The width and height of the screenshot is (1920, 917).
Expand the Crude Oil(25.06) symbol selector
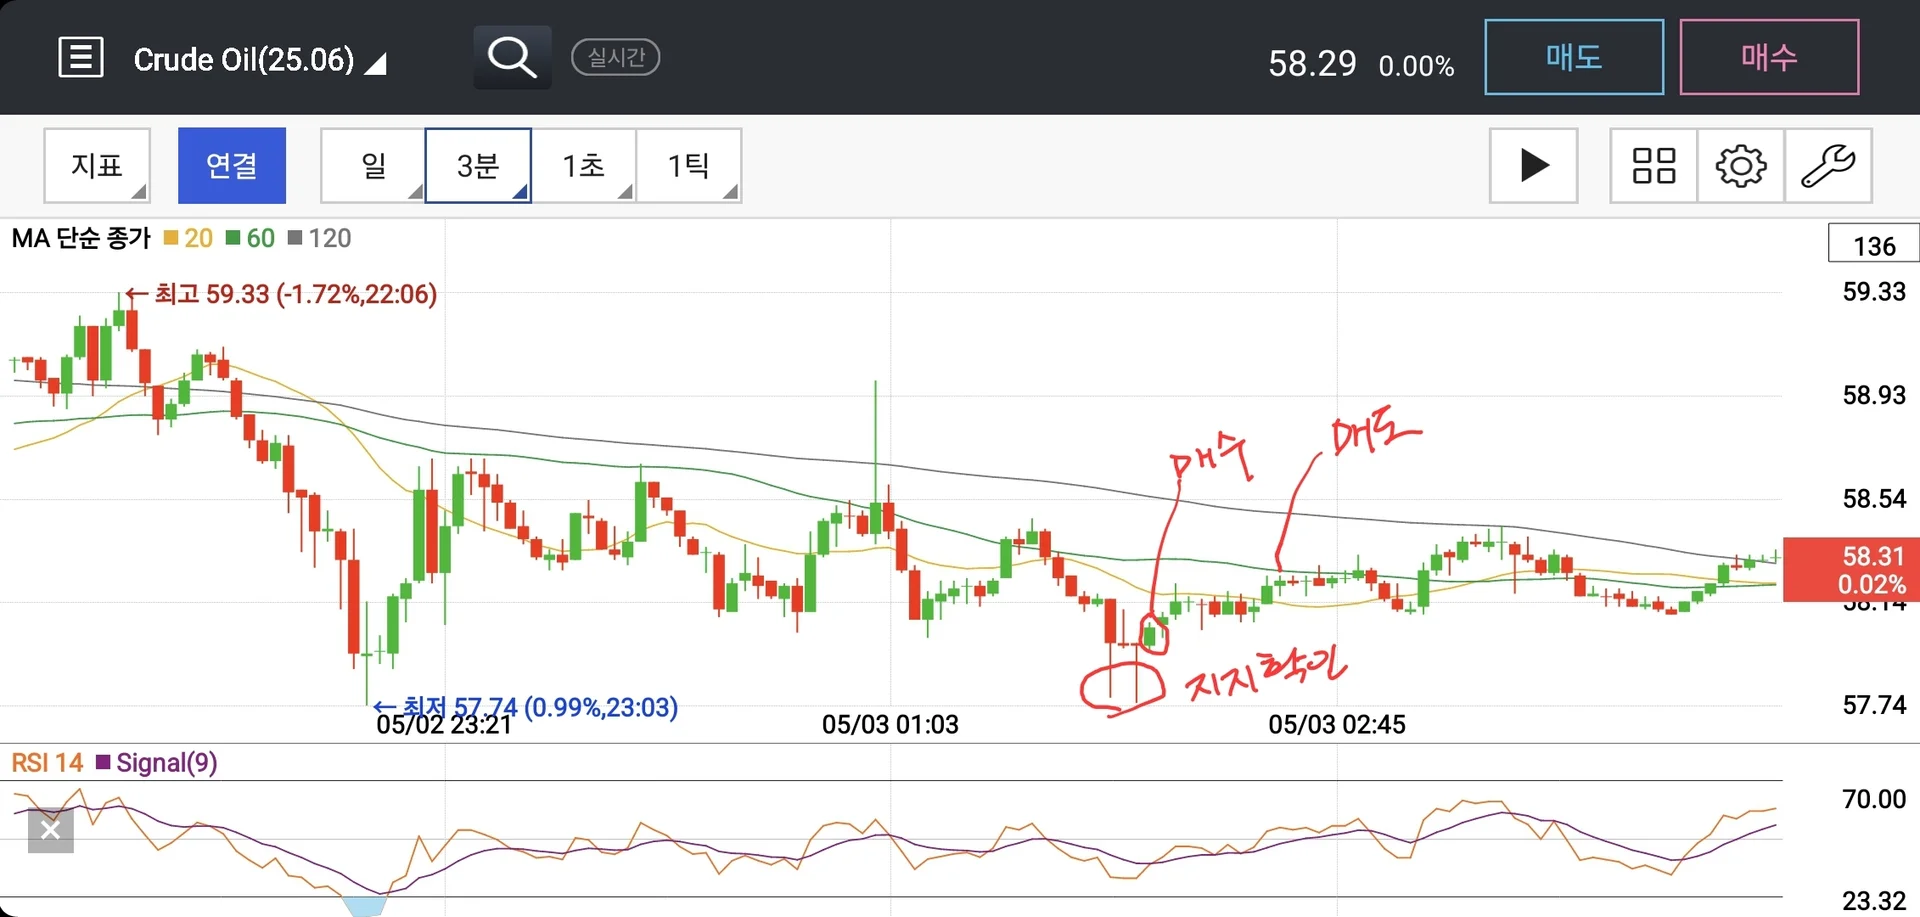coord(260,60)
